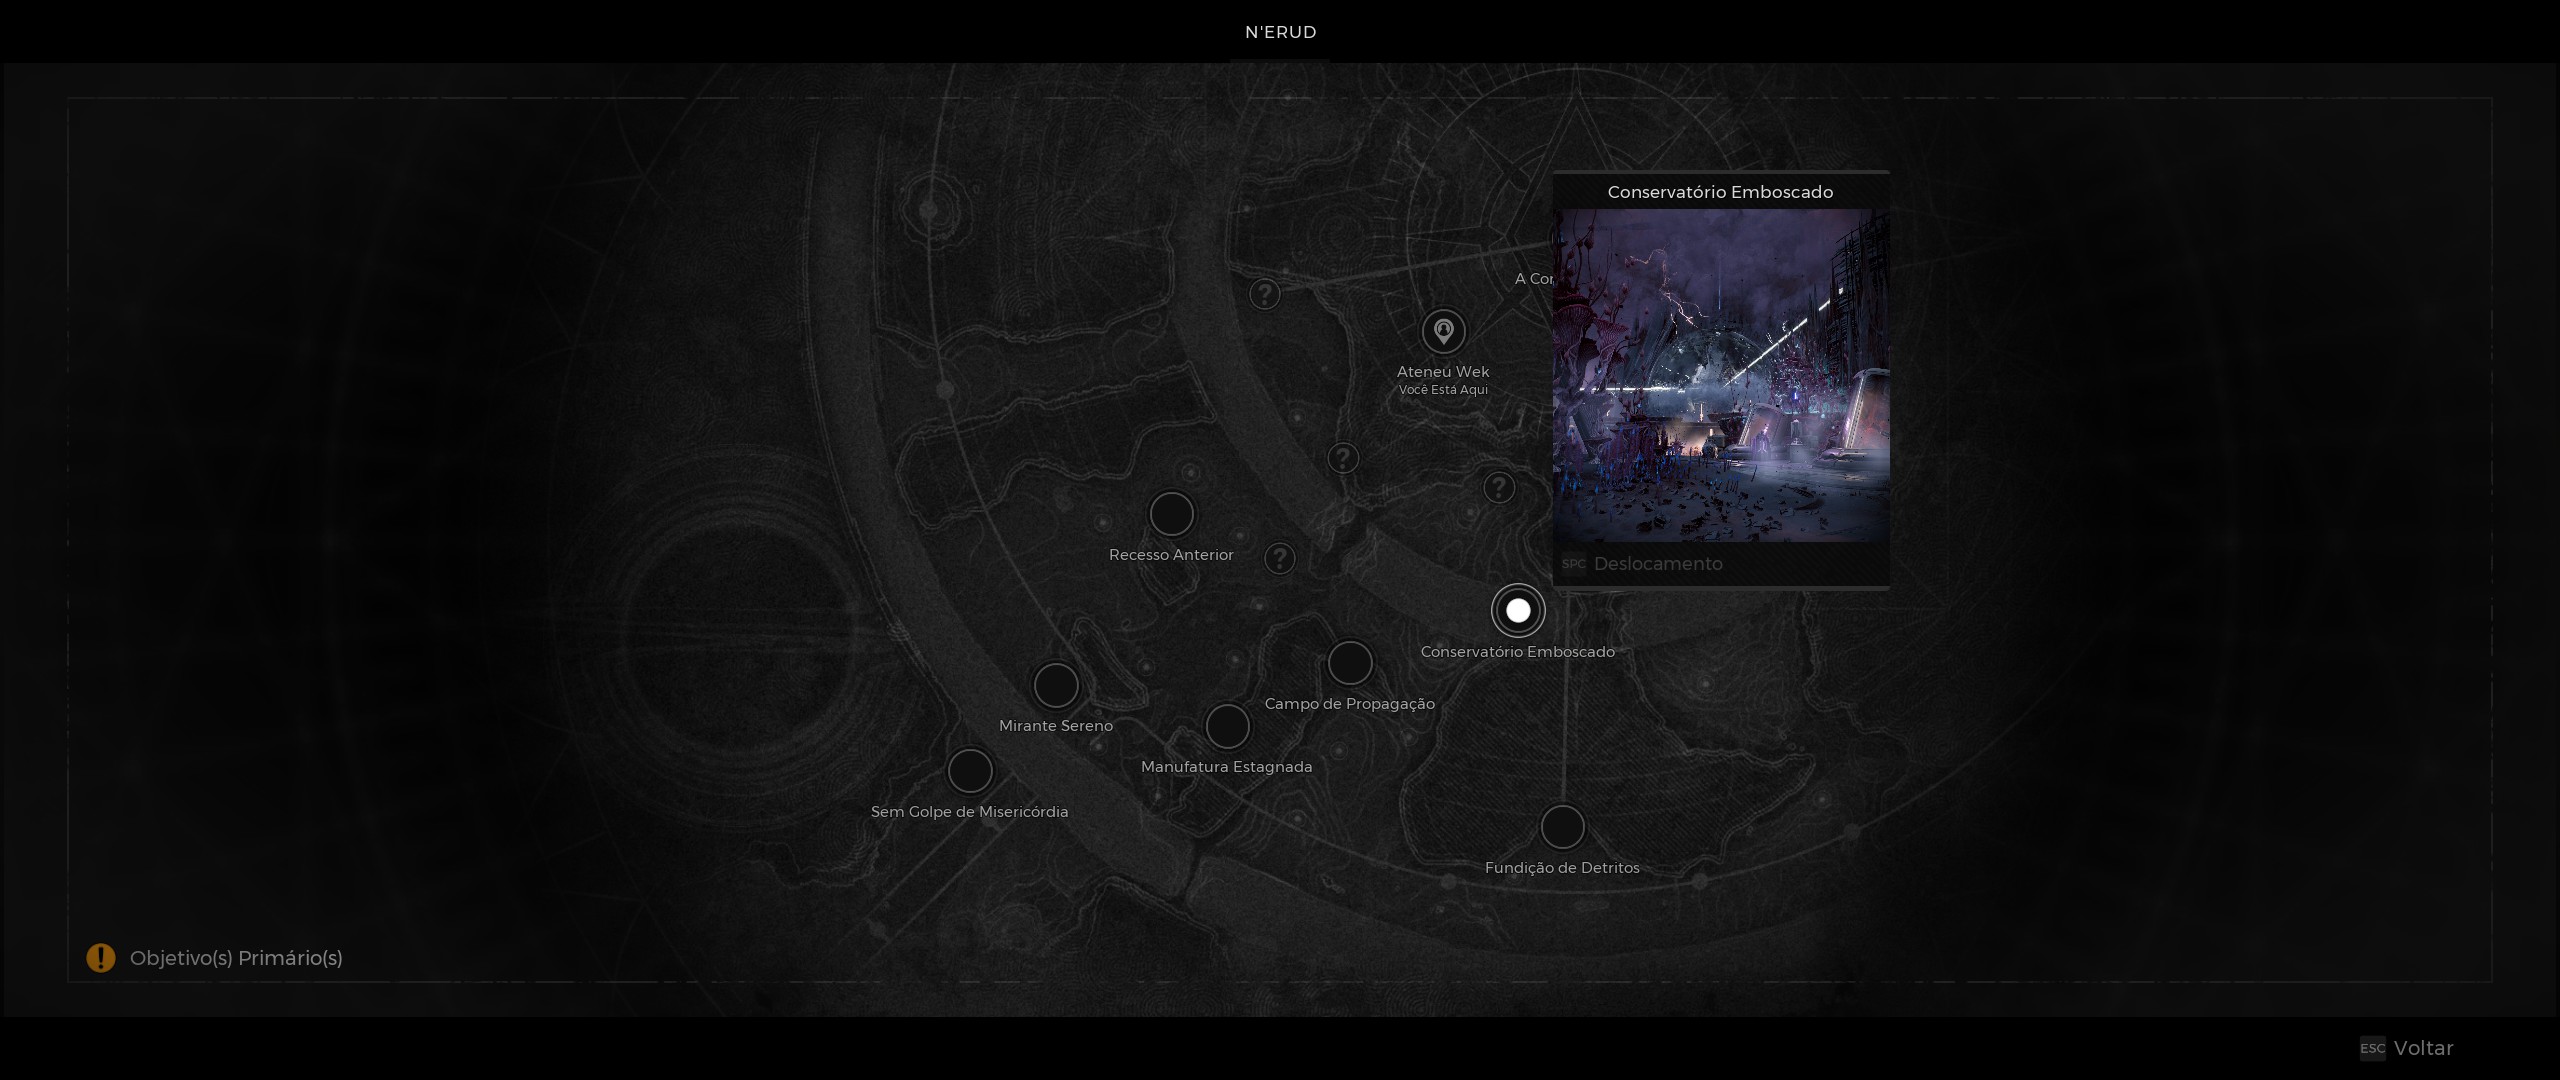Select the Ateneu Wek current location pin
The height and width of the screenshot is (1080, 2560).
(x=1443, y=331)
